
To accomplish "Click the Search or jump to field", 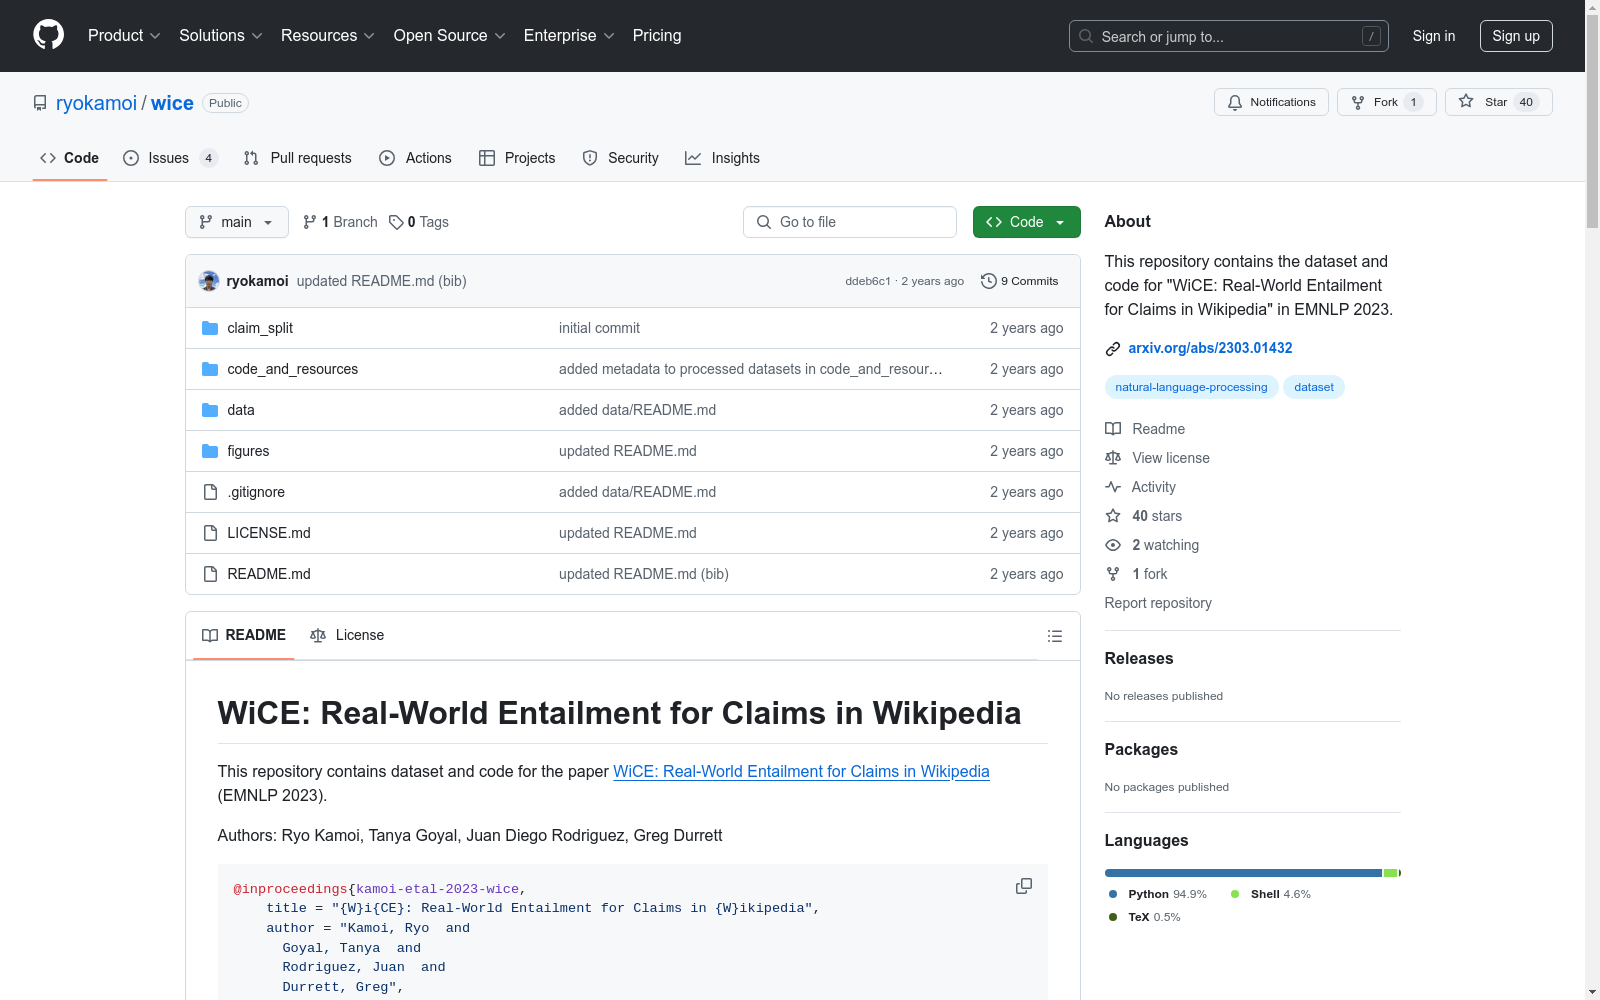I will pyautogui.click(x=1229, y=36).
